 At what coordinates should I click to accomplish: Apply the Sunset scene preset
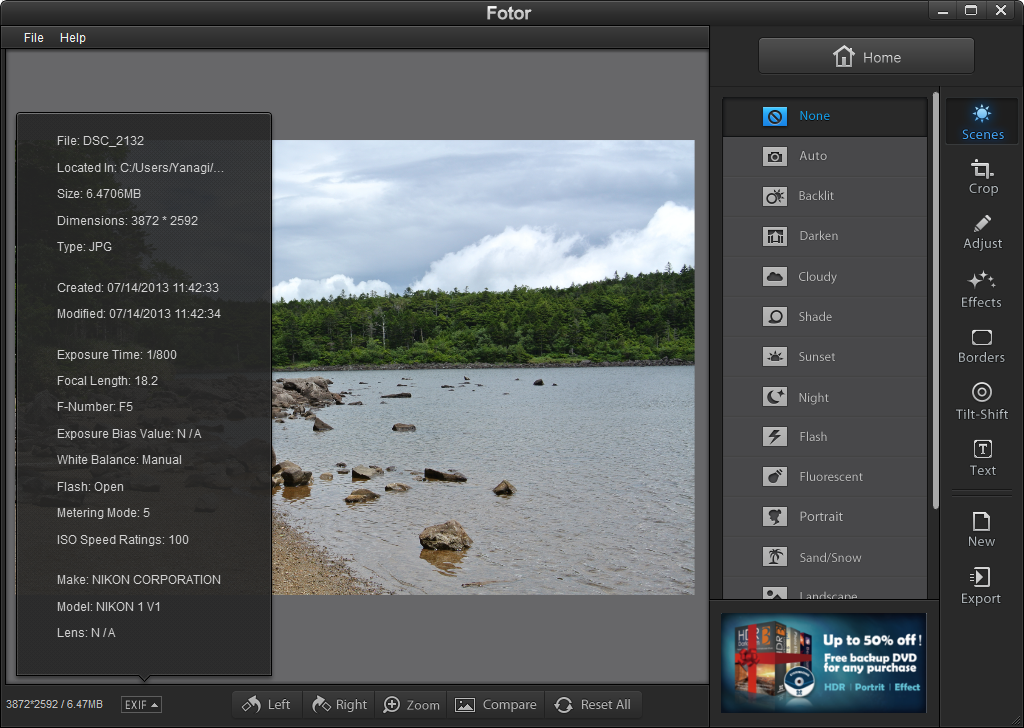[x=825, y=357]
